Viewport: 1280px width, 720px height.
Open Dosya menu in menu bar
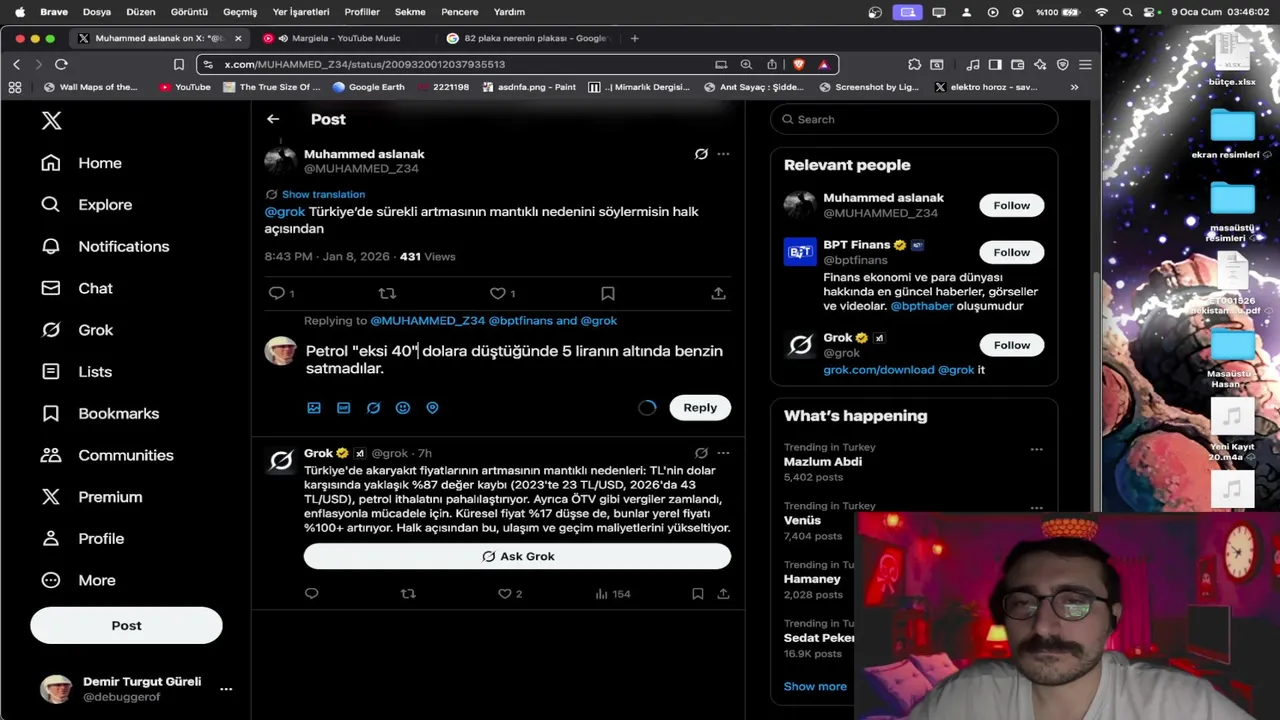97,12
